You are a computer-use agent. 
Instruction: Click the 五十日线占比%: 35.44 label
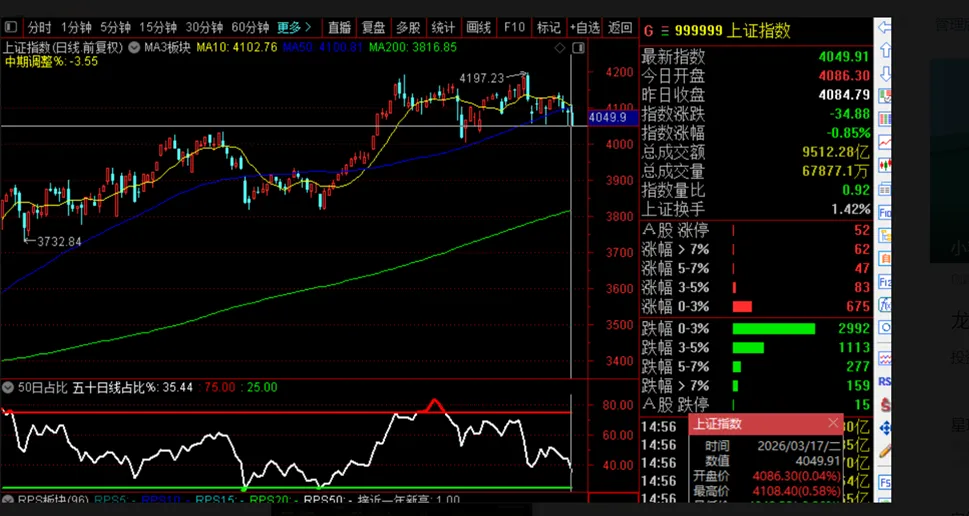[133, 387]
